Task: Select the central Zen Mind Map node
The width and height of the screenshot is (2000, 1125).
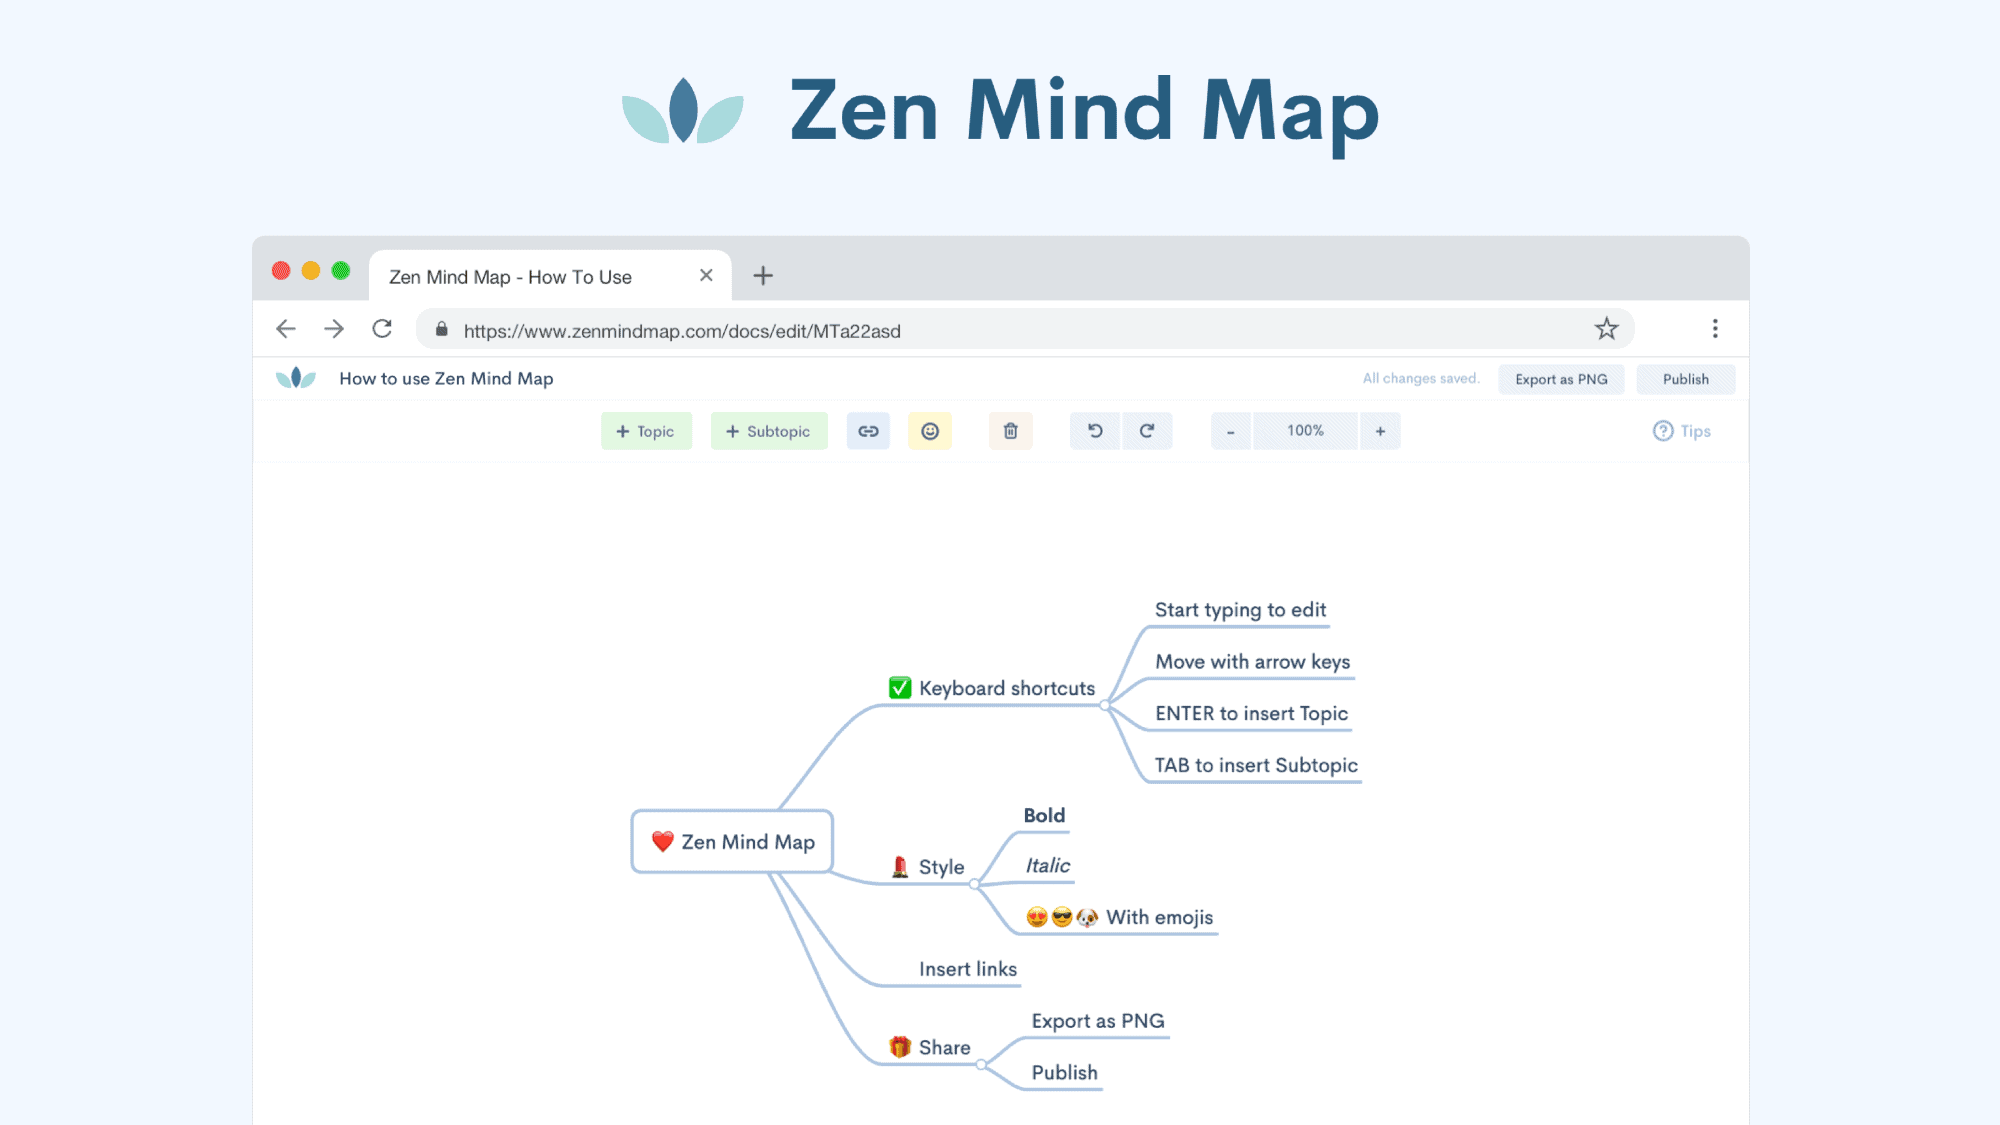Action: pos(732,842)
